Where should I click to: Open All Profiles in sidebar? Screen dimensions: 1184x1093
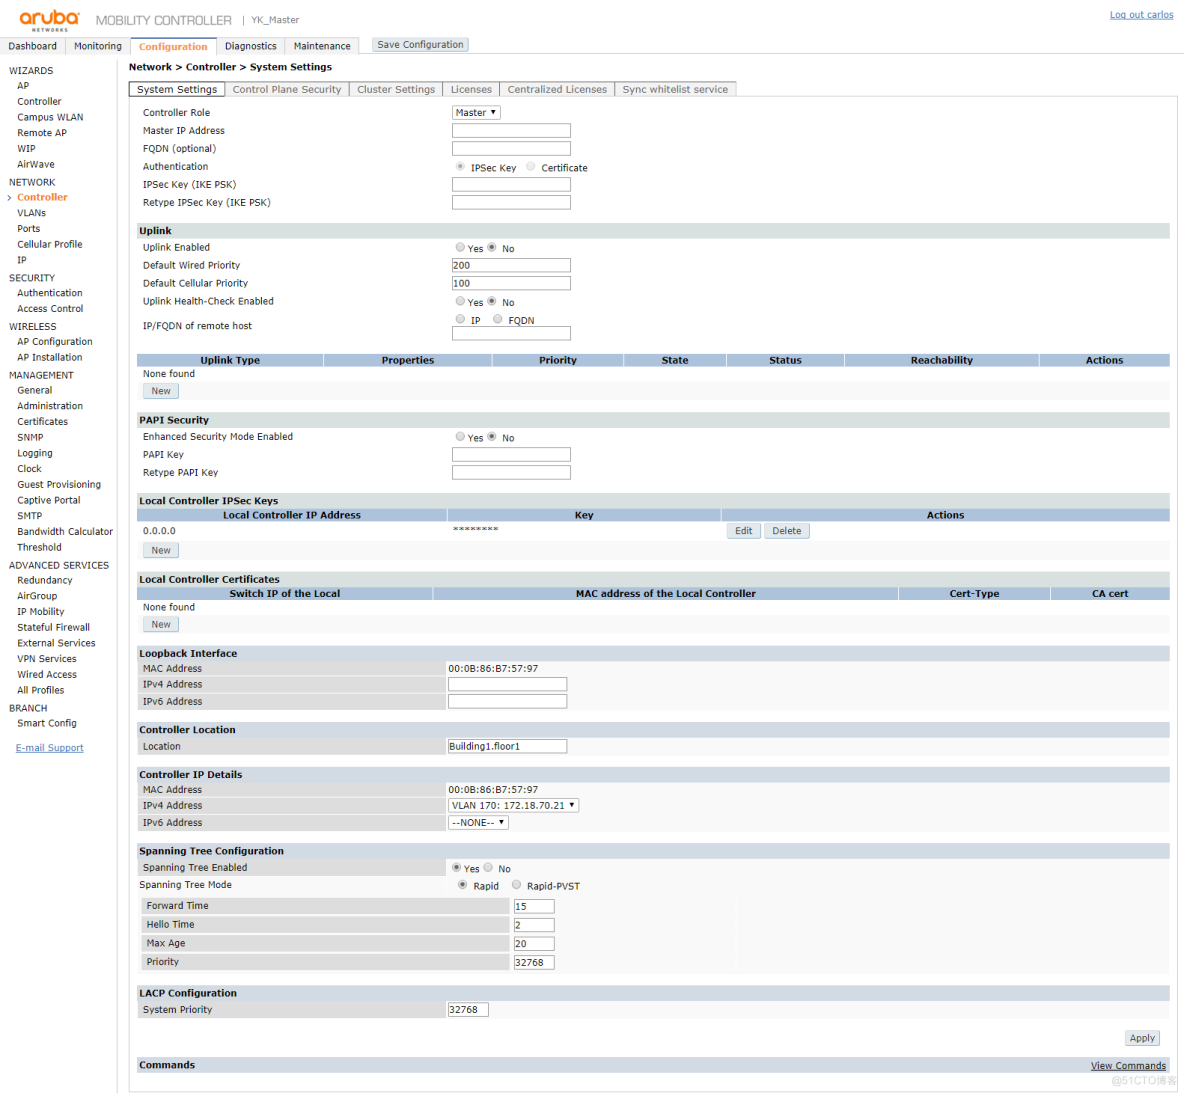click(x=41, y=690)
